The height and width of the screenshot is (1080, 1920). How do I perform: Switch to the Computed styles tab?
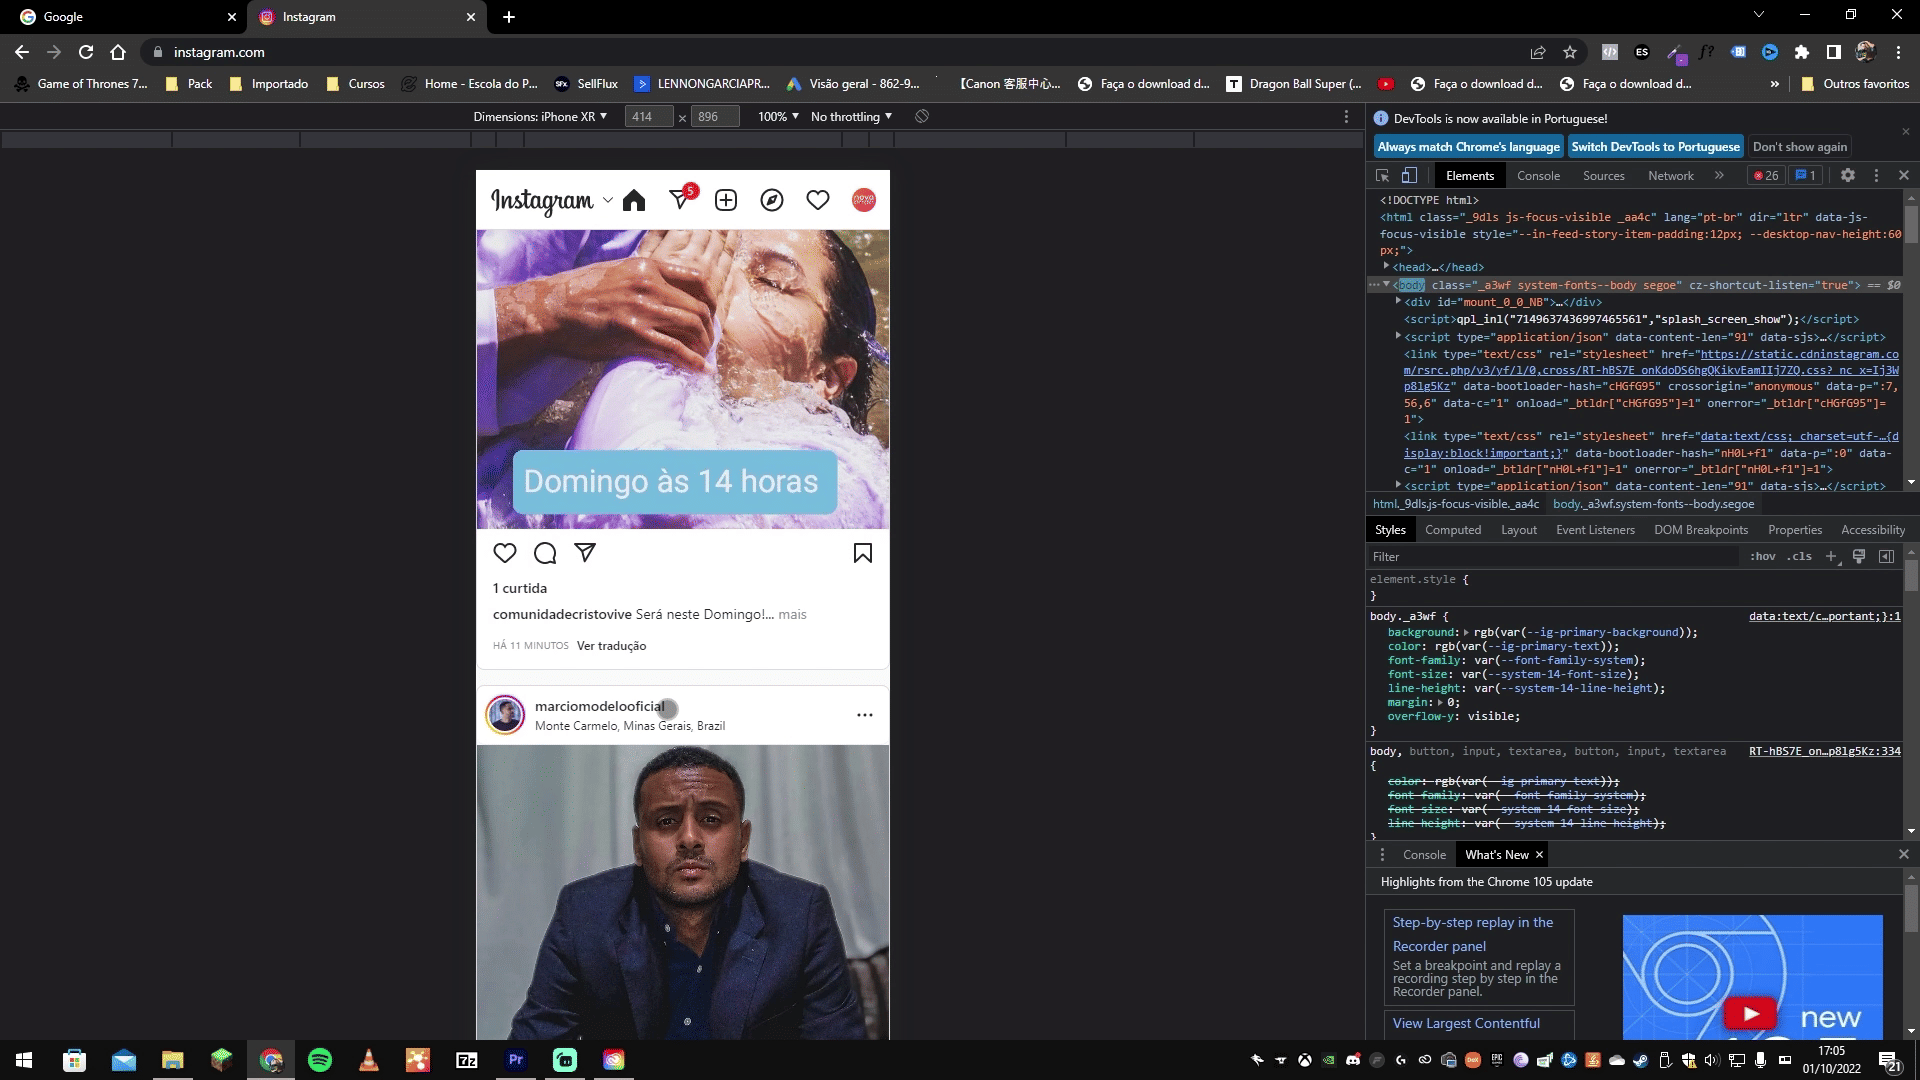1452,530
